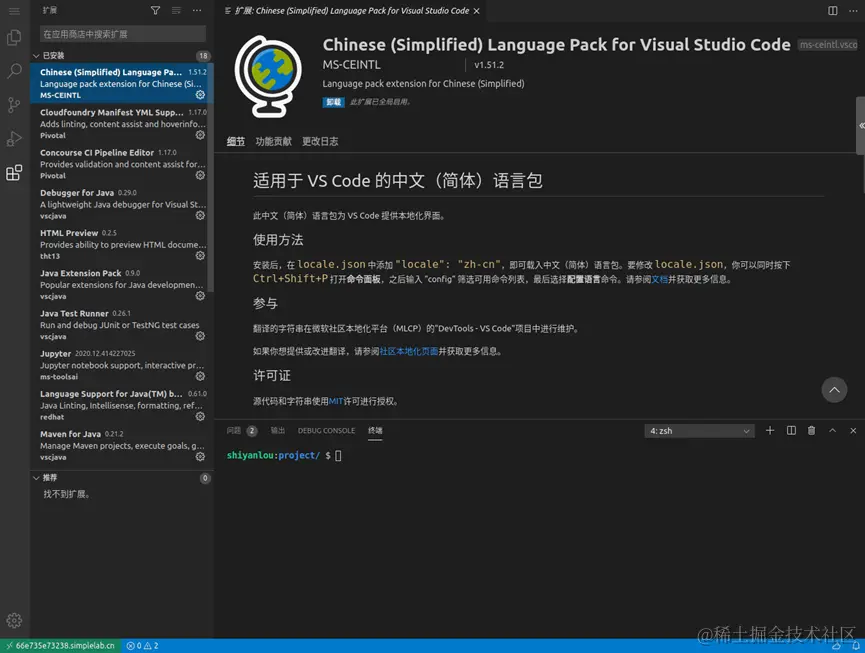Open gear menu for Java Extension Pack
Image resolution: width=865 pixels, height=653 pixels.
(x=200, y=296)
